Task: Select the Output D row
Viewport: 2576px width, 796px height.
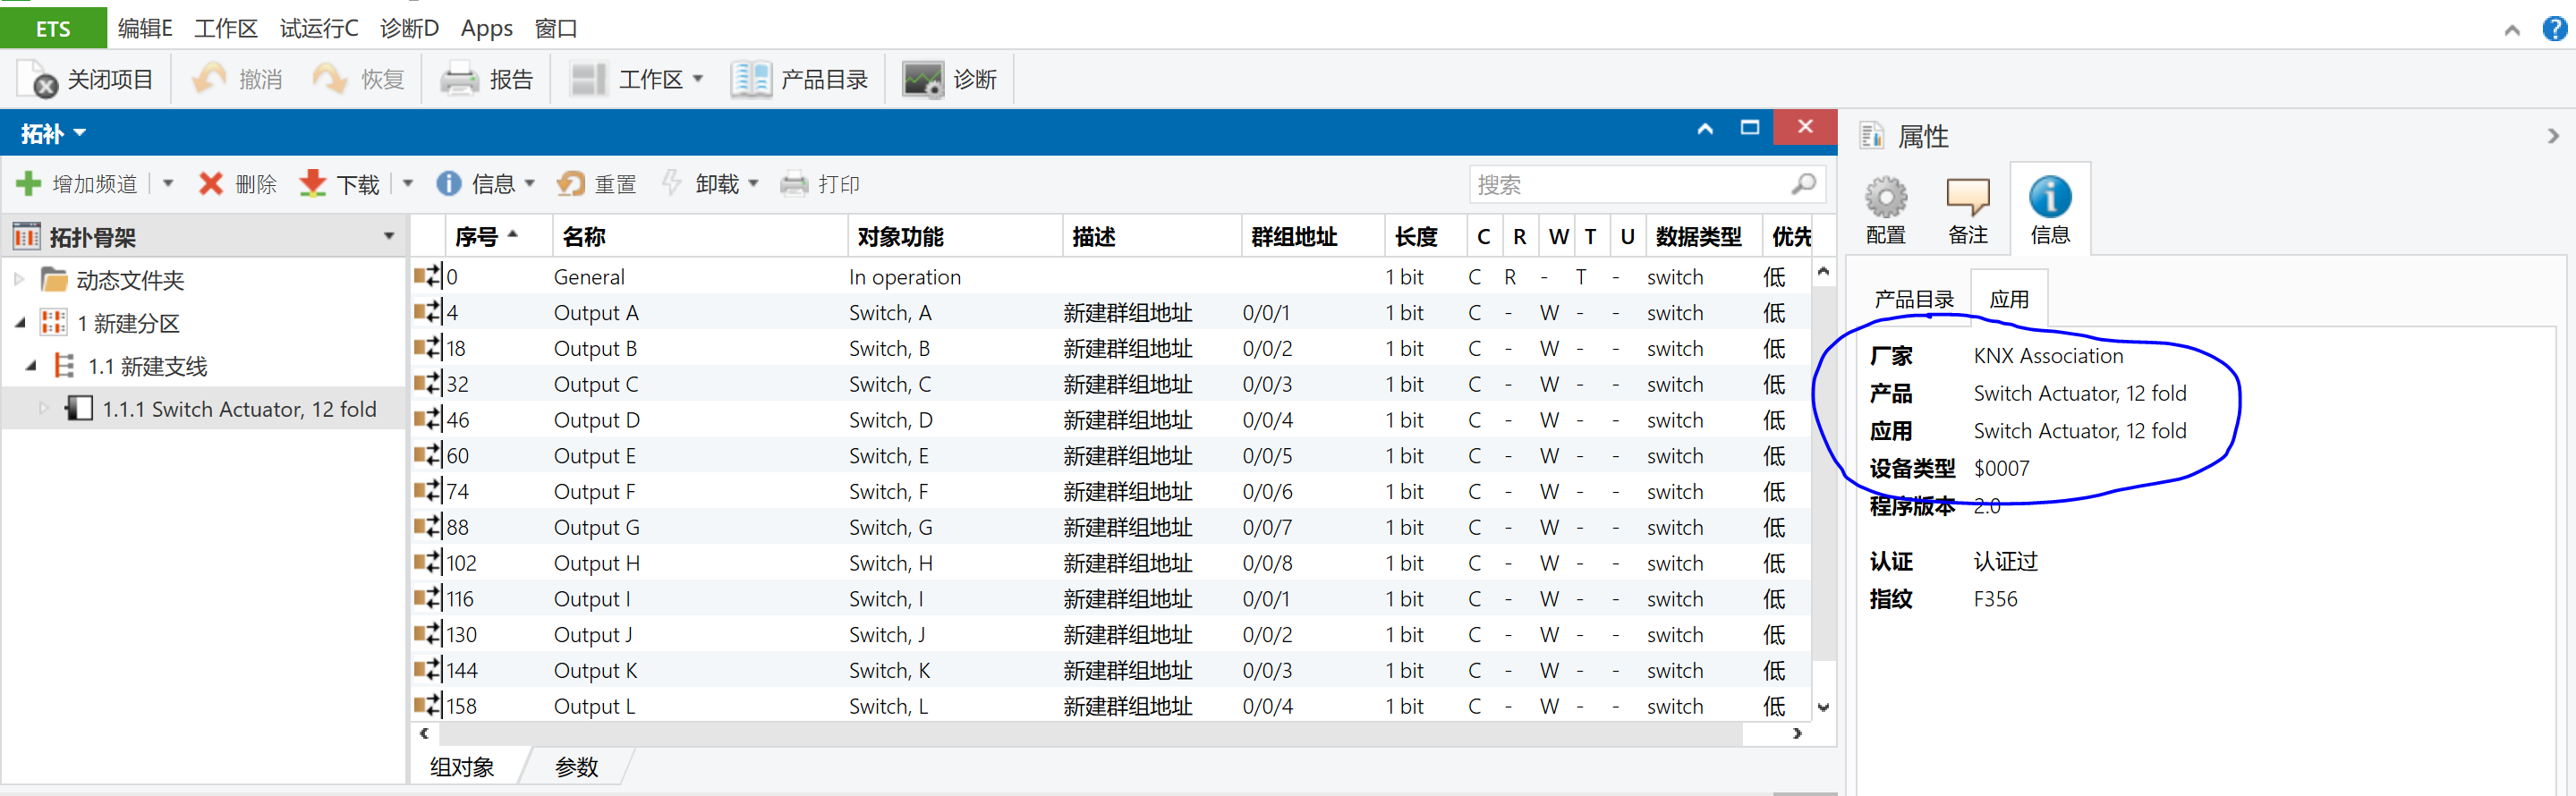Action: click(x=597, y=420)
